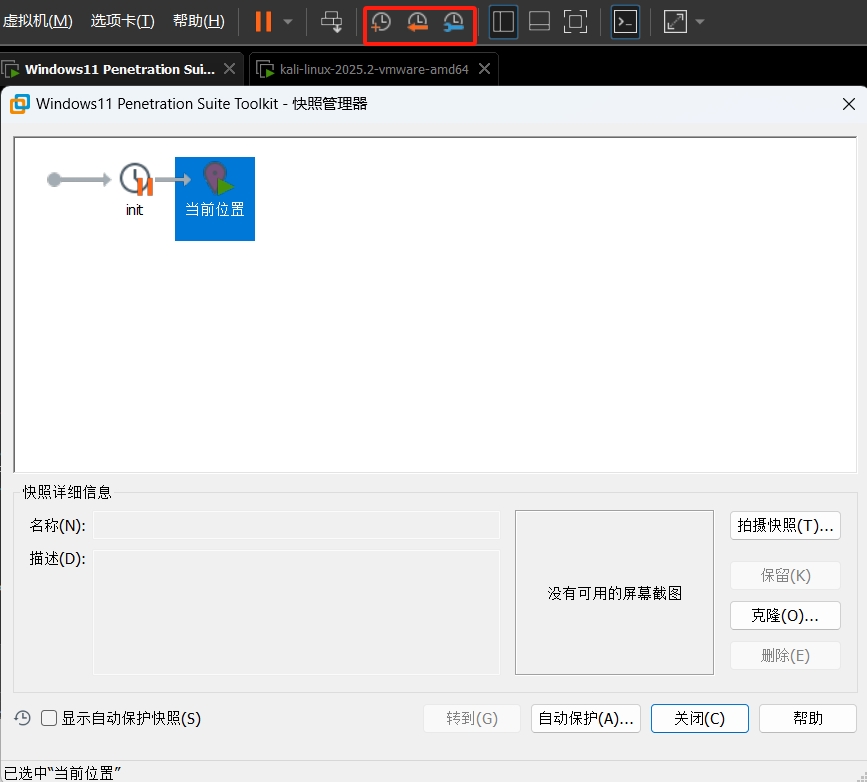Open the pause button dropdown arrow
The height and width of the screenshot is (782, 867).
pyautogui.click(x=287, y=21)
